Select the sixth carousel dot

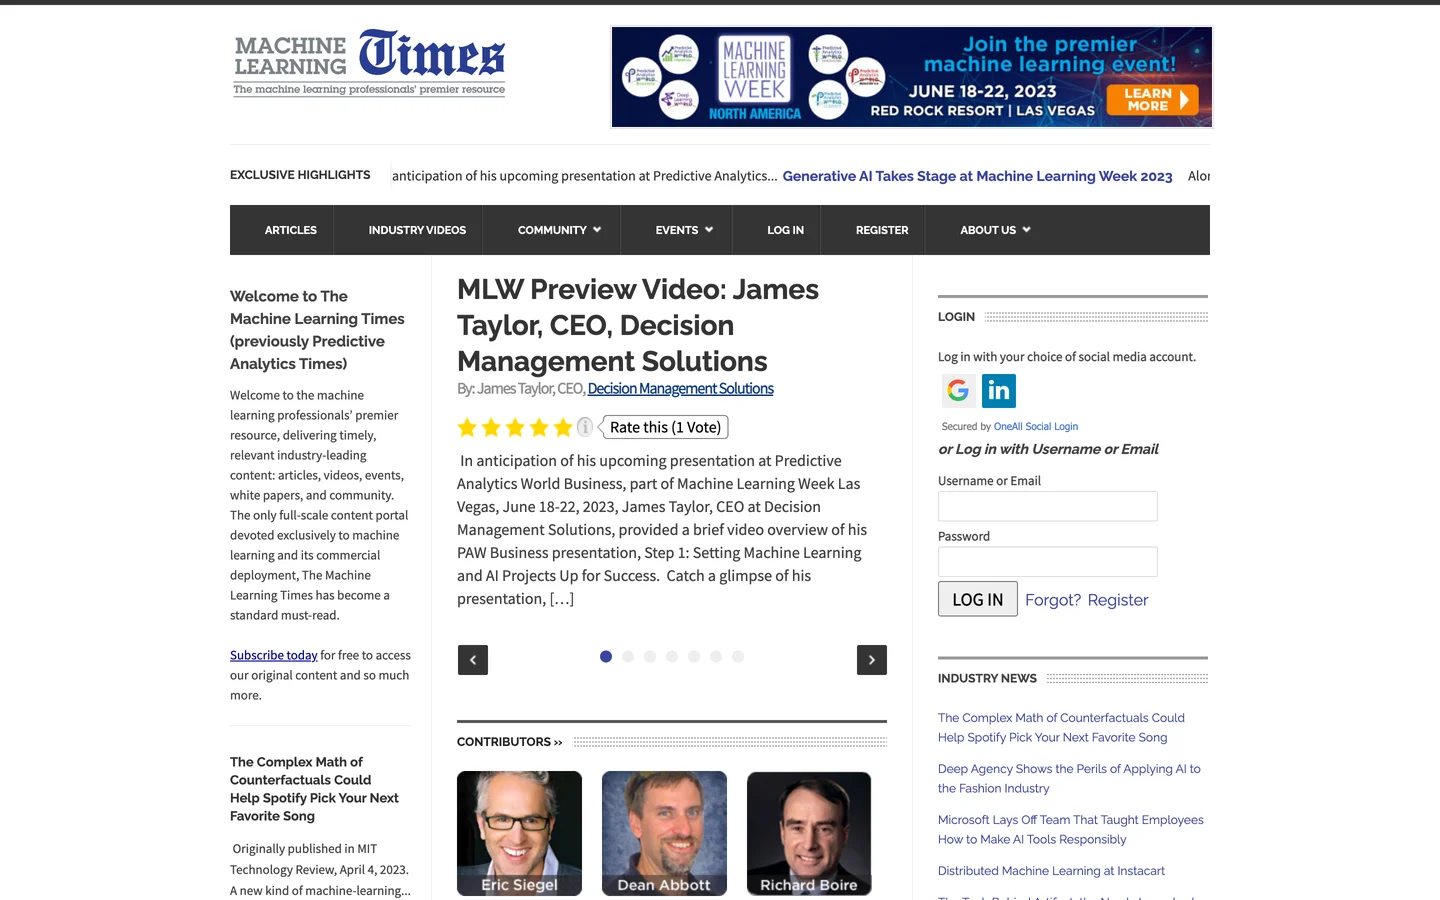click(716, 657)
